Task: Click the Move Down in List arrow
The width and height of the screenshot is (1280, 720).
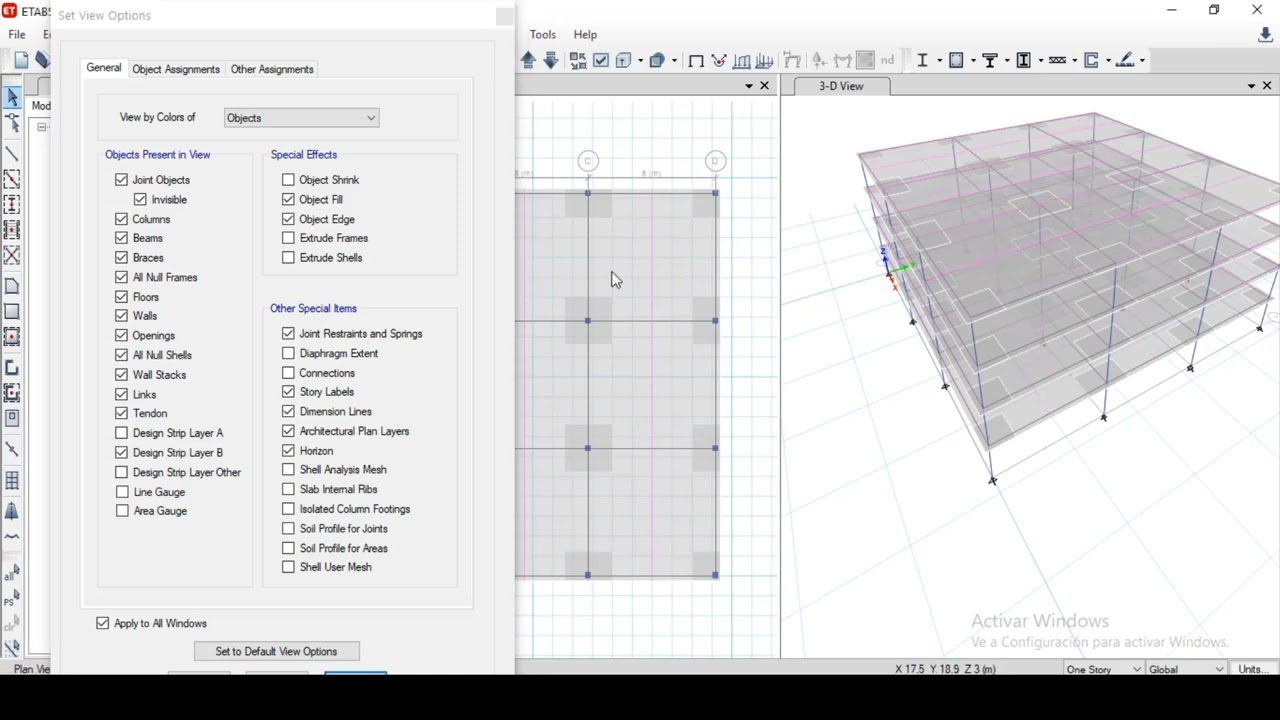Action: (x=551, y=61)
